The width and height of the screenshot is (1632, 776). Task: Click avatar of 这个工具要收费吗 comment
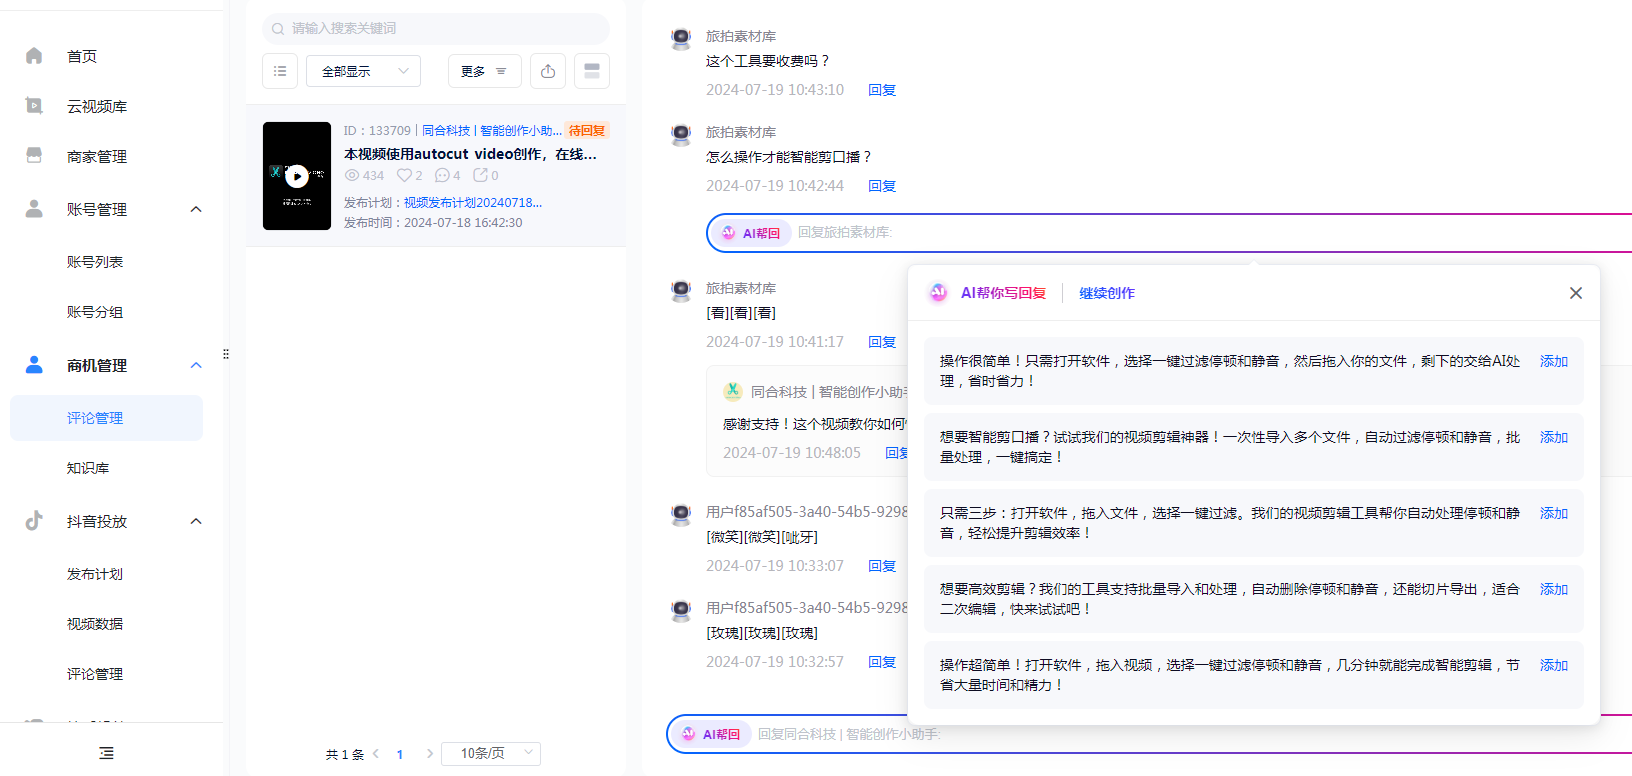pos(681,39)
